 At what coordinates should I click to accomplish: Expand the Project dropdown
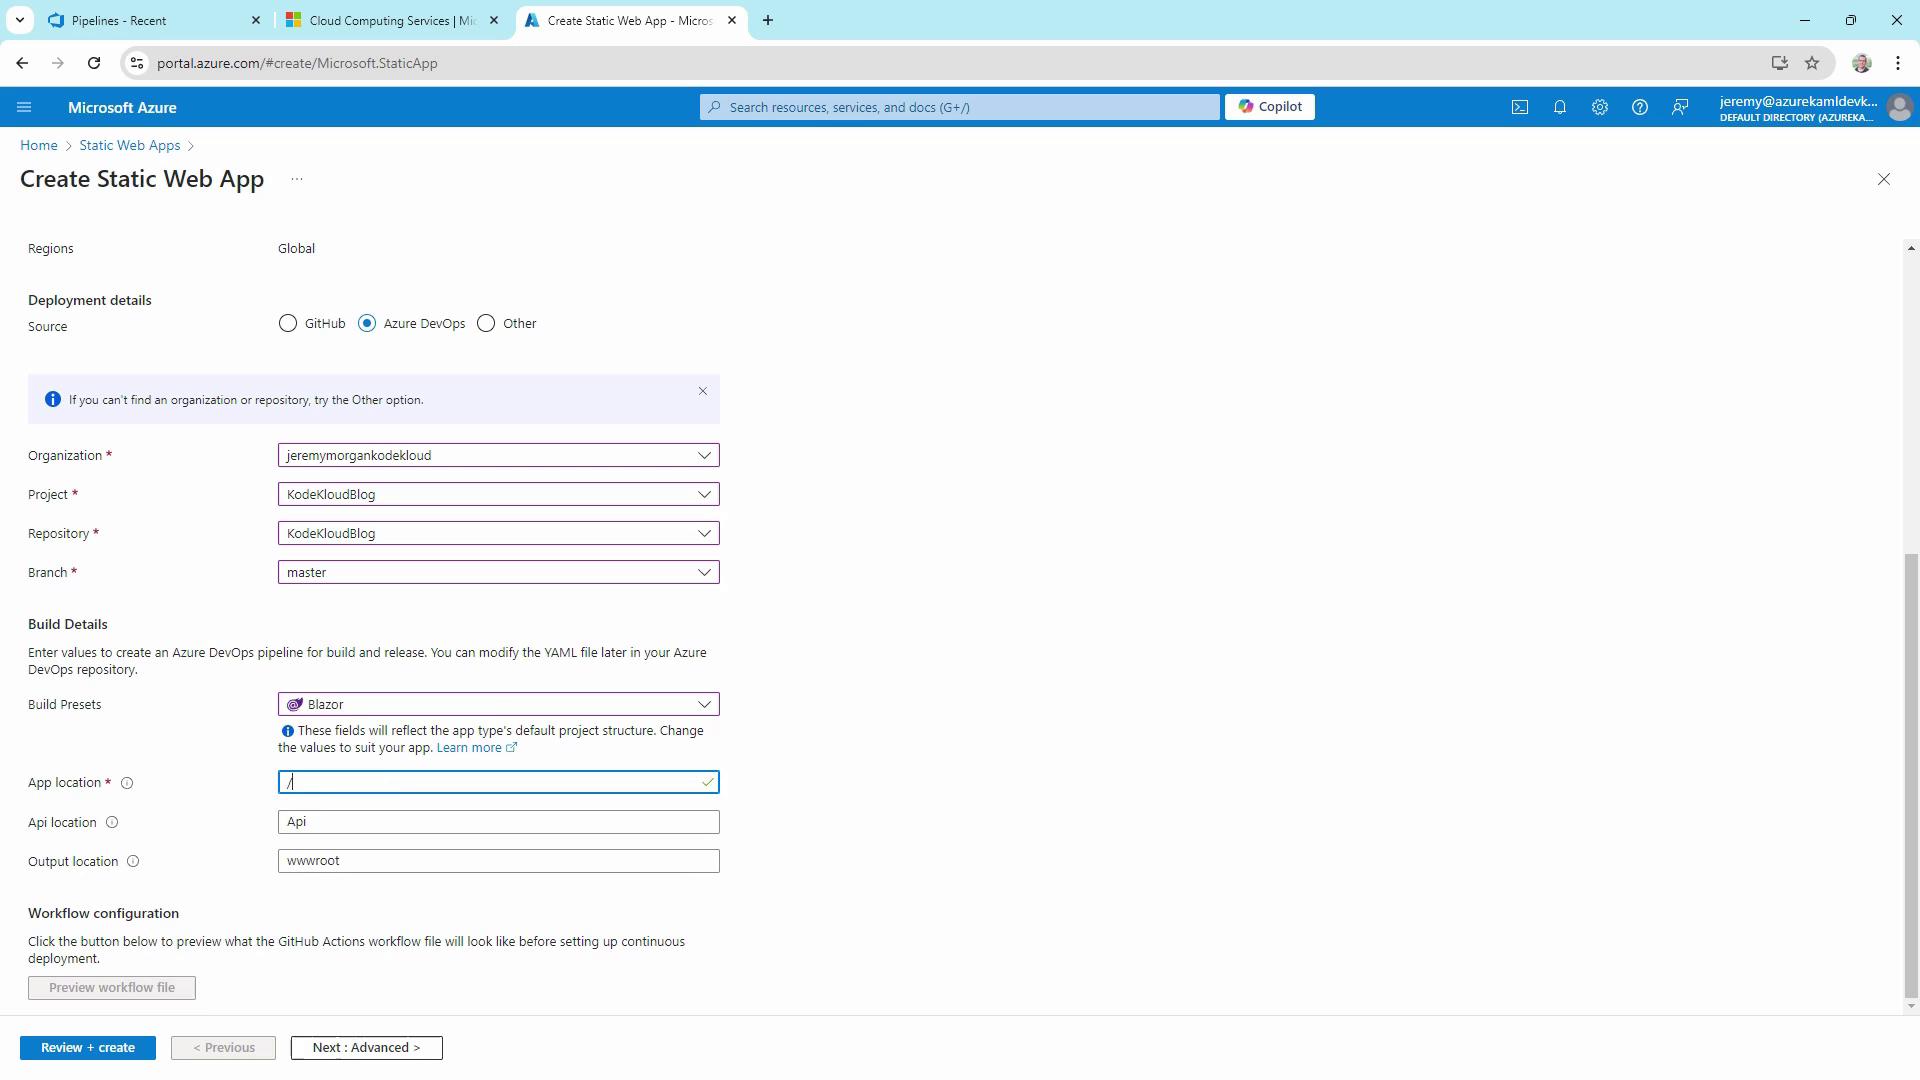(499, 494)
